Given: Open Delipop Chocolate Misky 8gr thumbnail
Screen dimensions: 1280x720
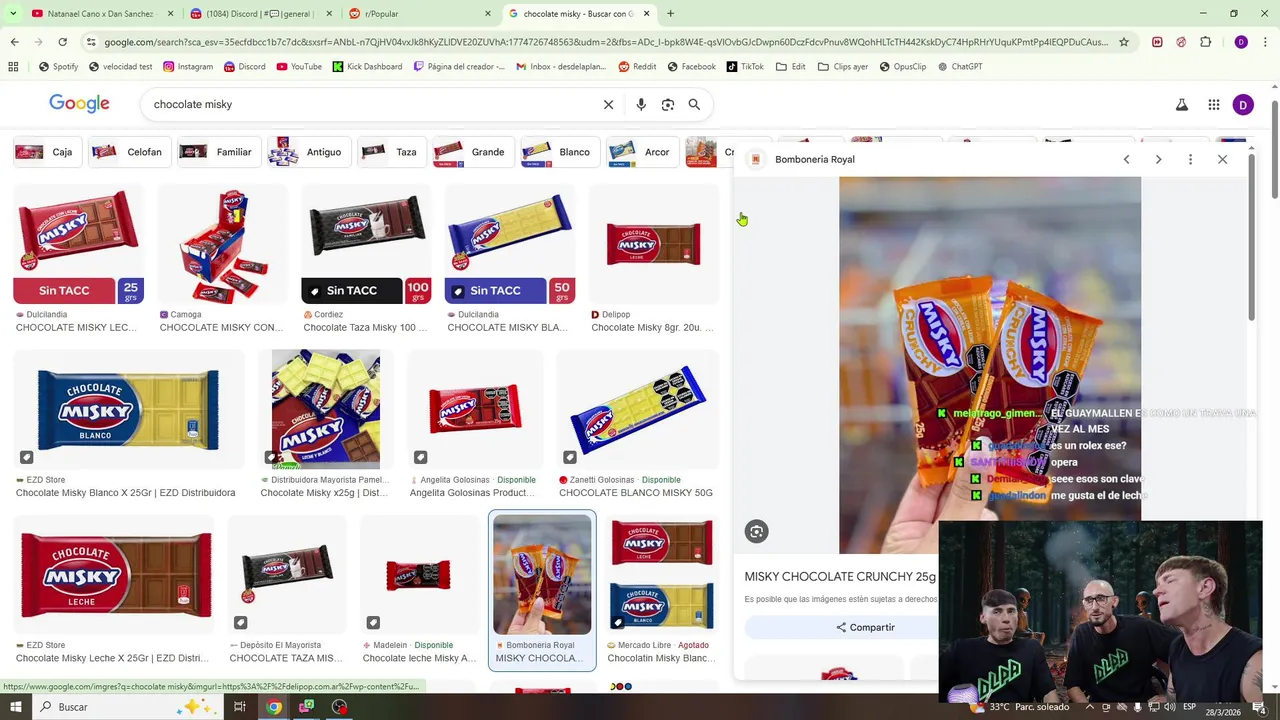Looking at the screenshot, I should [x=654, y=244].
